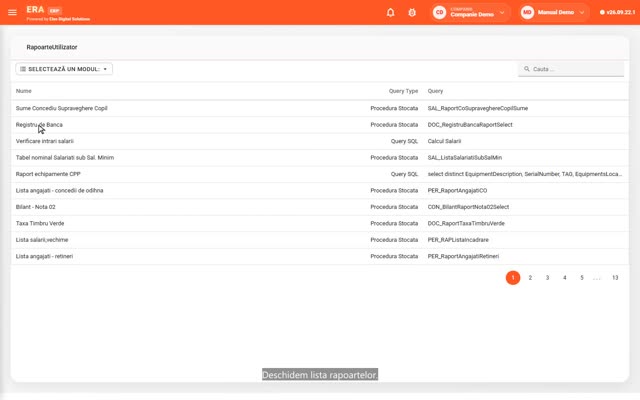The width and height of the screenshot is (640, 400).
Task: Open the notifications bell
Action: point(391,12)
